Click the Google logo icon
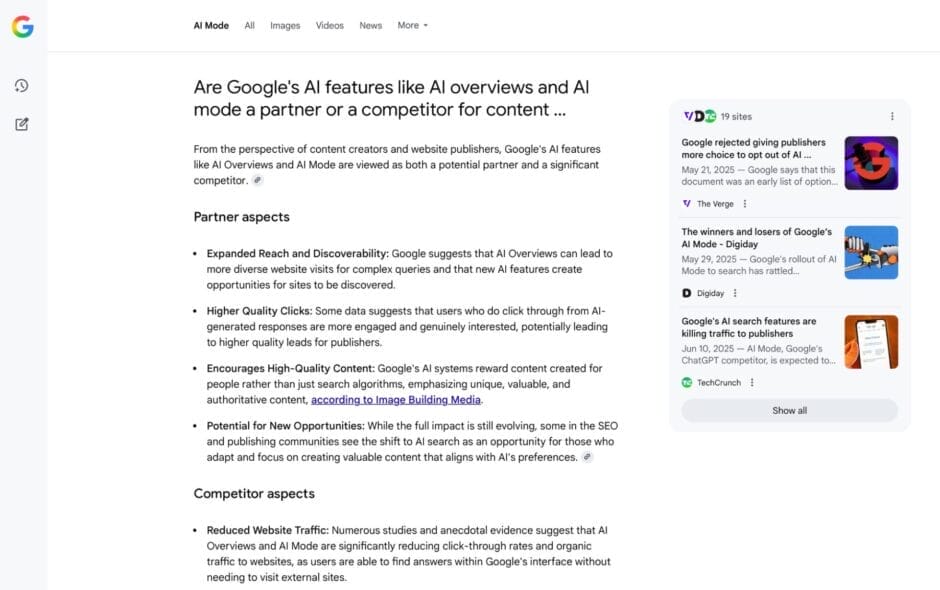This screenshot has width=940, height=590. (x=23, y=27)
